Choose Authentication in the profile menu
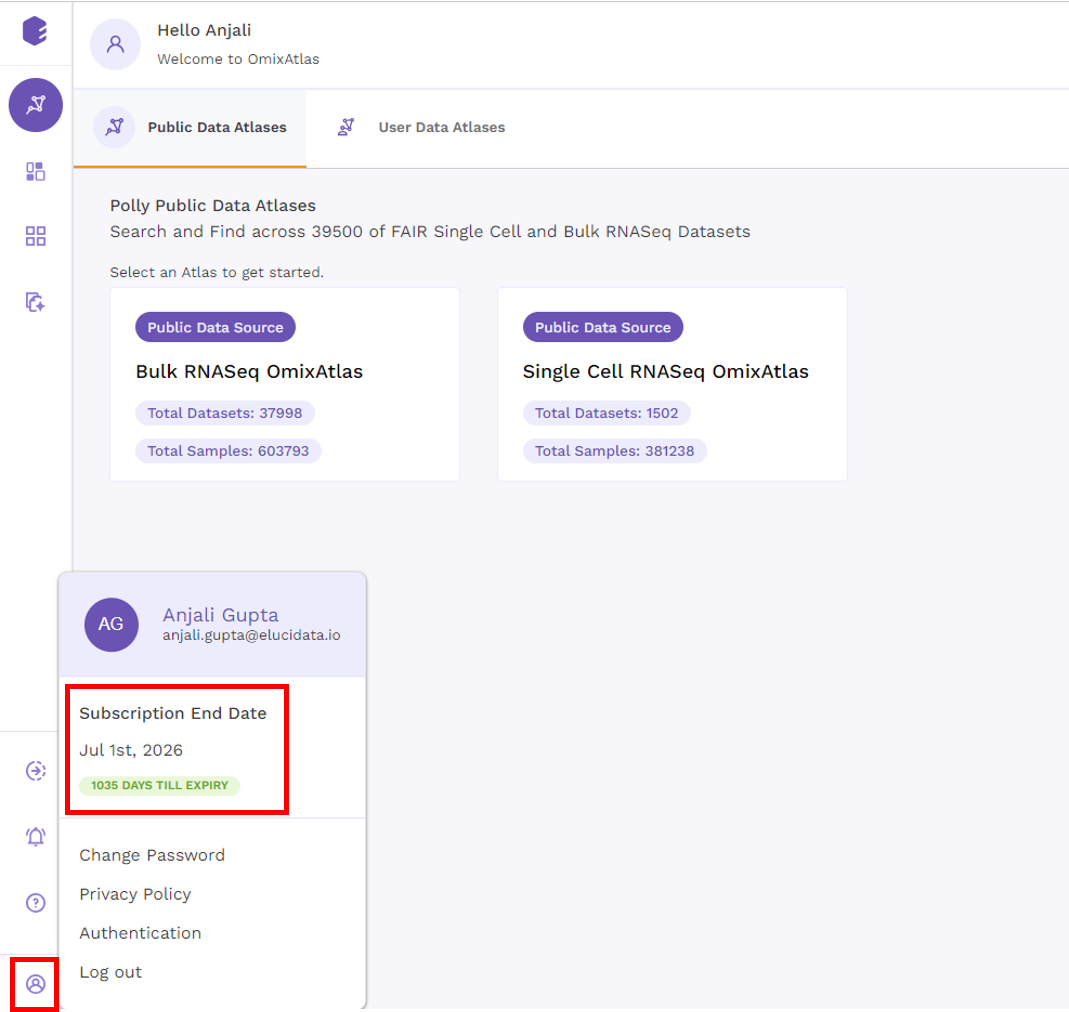Viewport: 1069px width, 1012px height. (140, 933)
